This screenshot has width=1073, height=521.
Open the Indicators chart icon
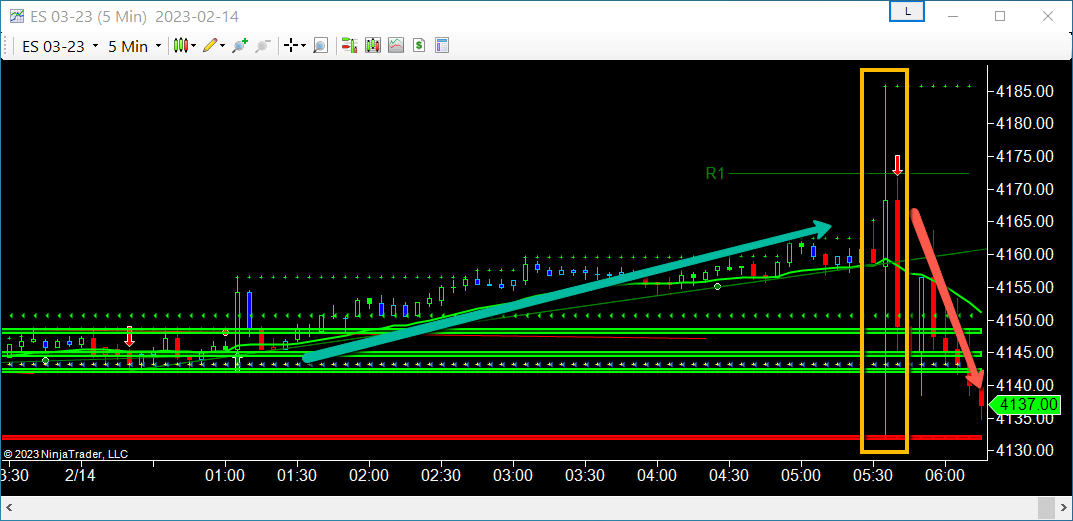[396, 46]
